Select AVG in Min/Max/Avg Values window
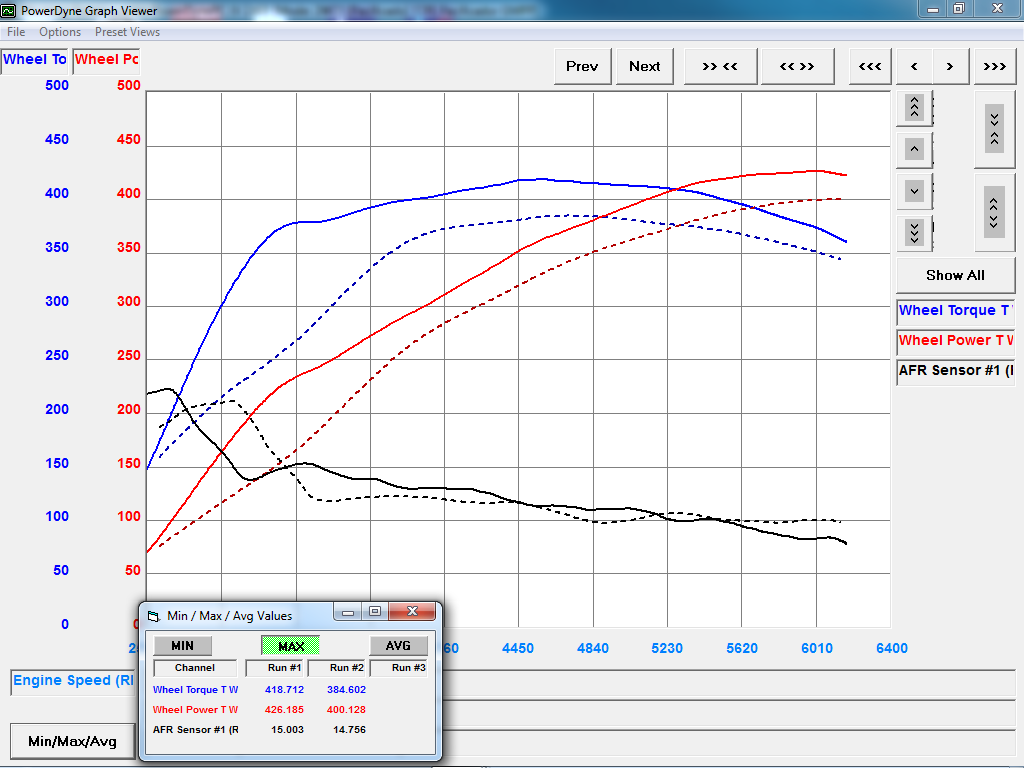Viewport: 1024px width, 768px height. (x=398, y=646)
